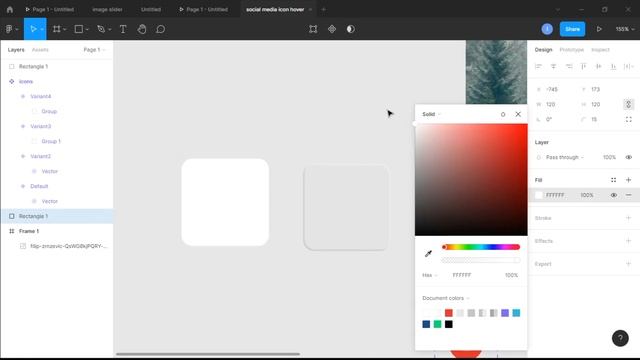Toggle layer visibility eye in Layer section
This screenshot has height=360, width=640.
629,157
